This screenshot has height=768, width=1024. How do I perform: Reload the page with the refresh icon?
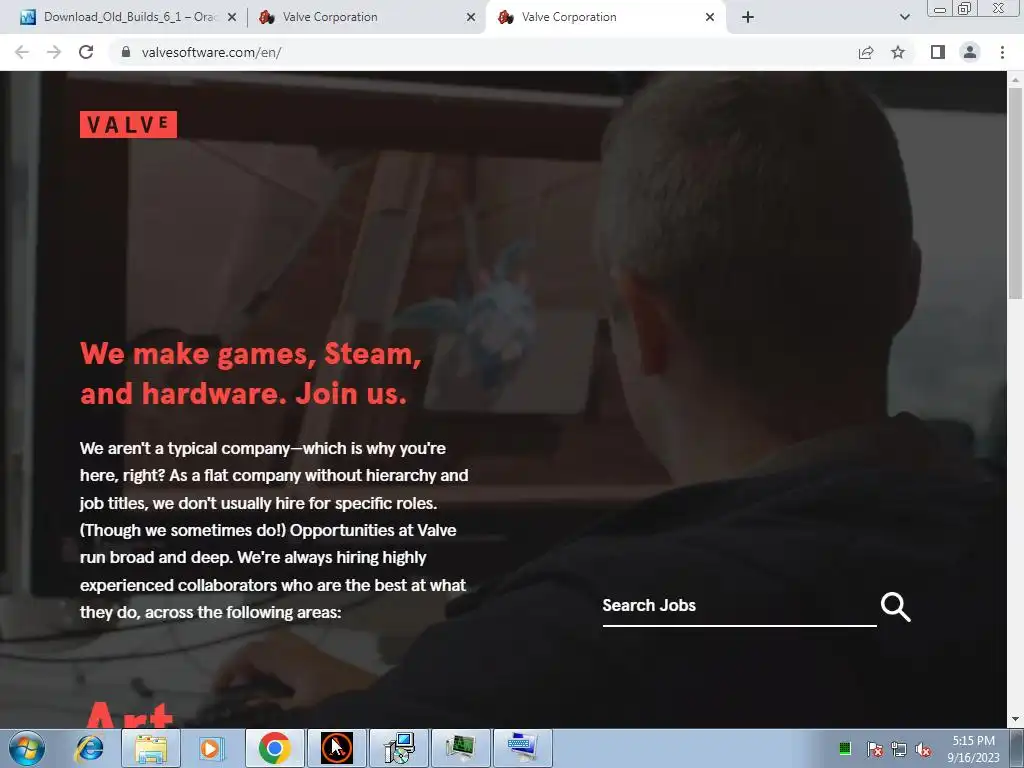tap(86, 52)
